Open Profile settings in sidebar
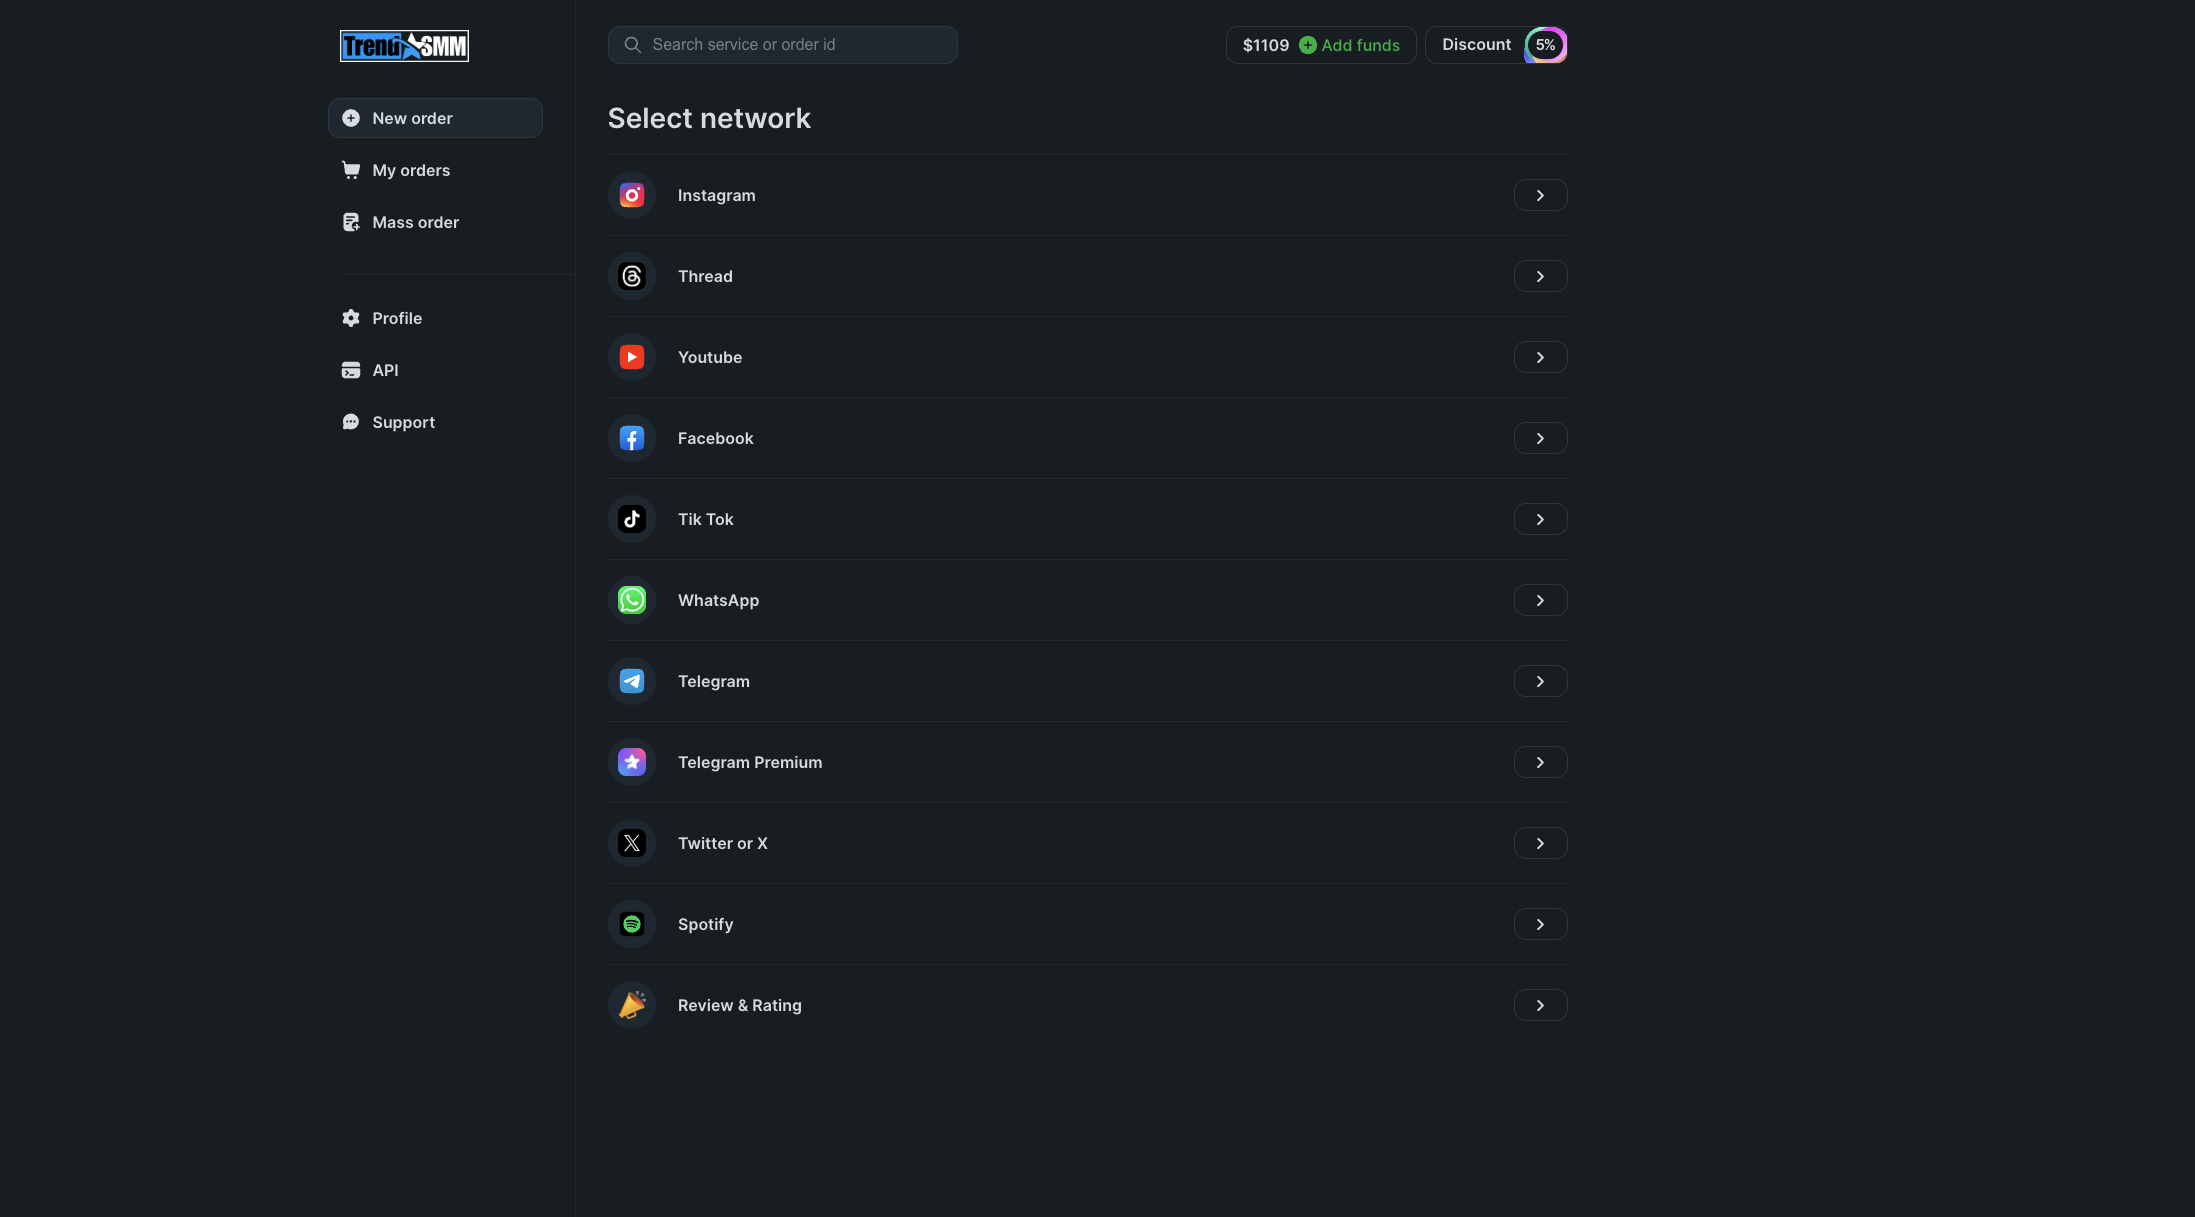The image size is (2195, 1217). [x=396, y=318]
